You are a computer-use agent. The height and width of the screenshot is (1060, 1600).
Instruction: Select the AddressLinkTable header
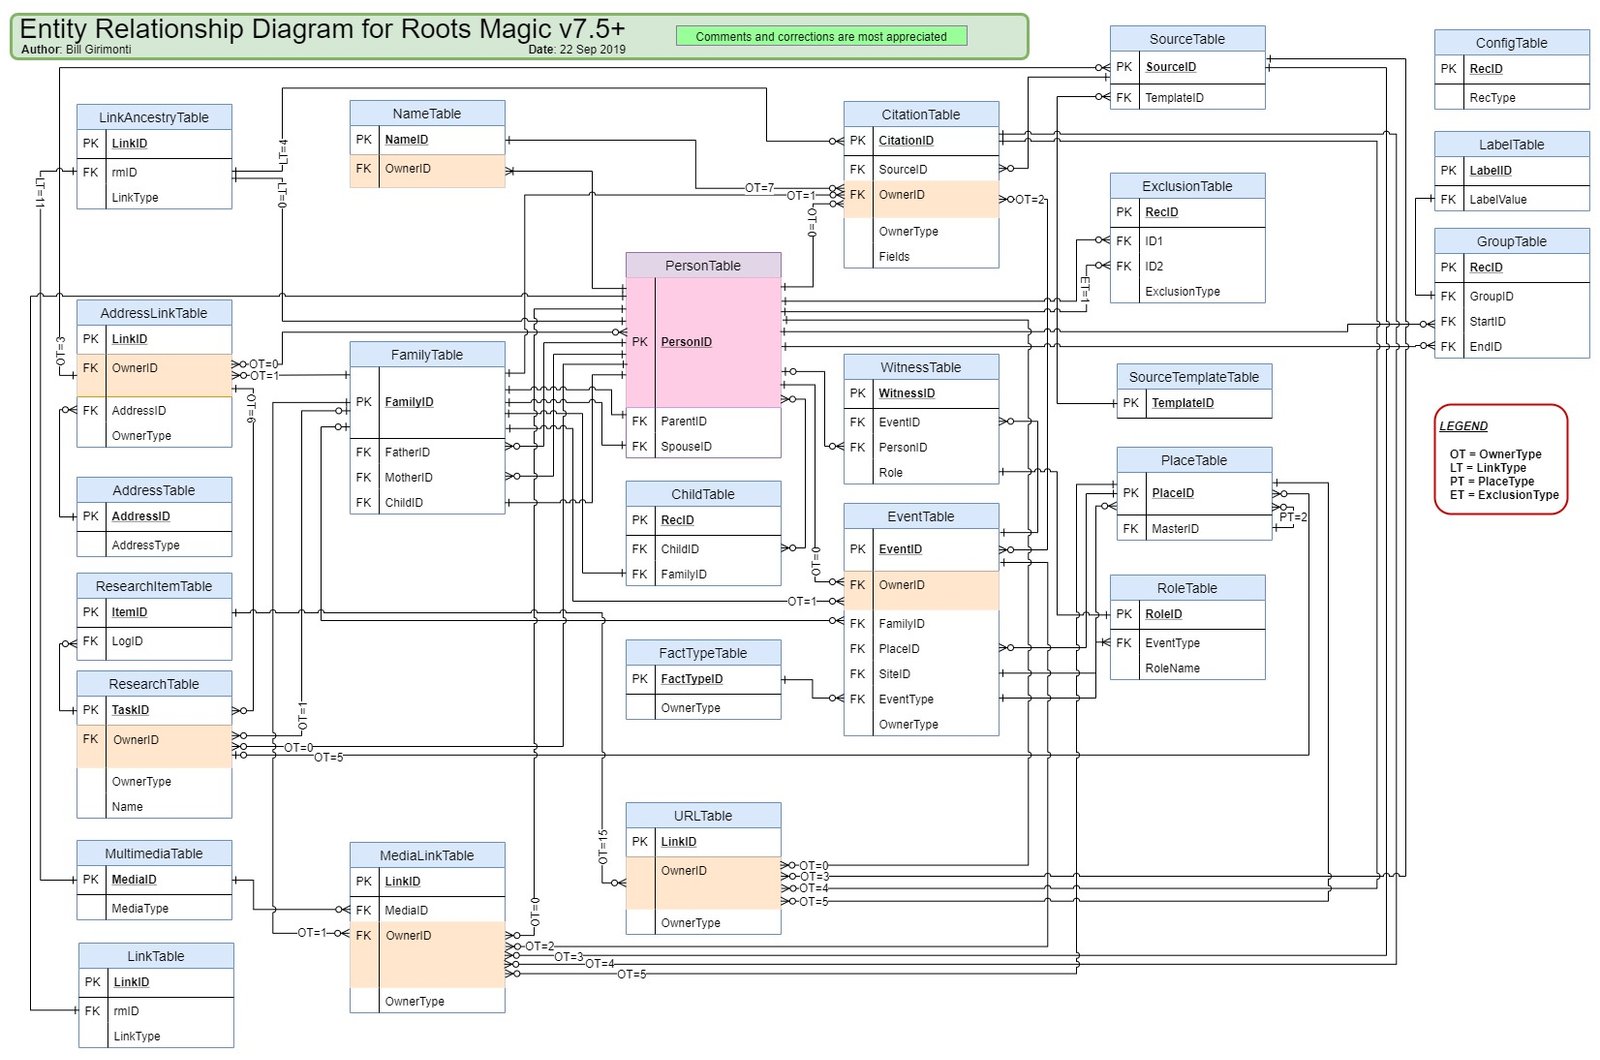click(154, 314)
